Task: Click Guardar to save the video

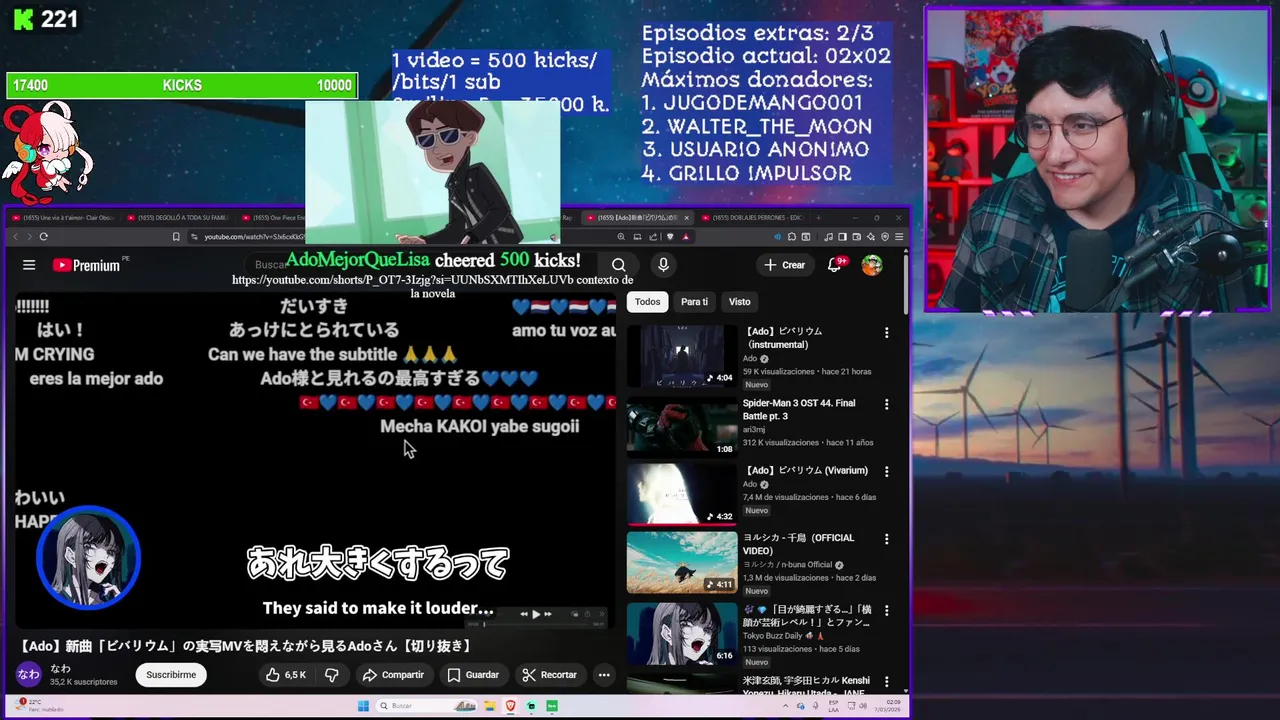Action: (473, 675)
